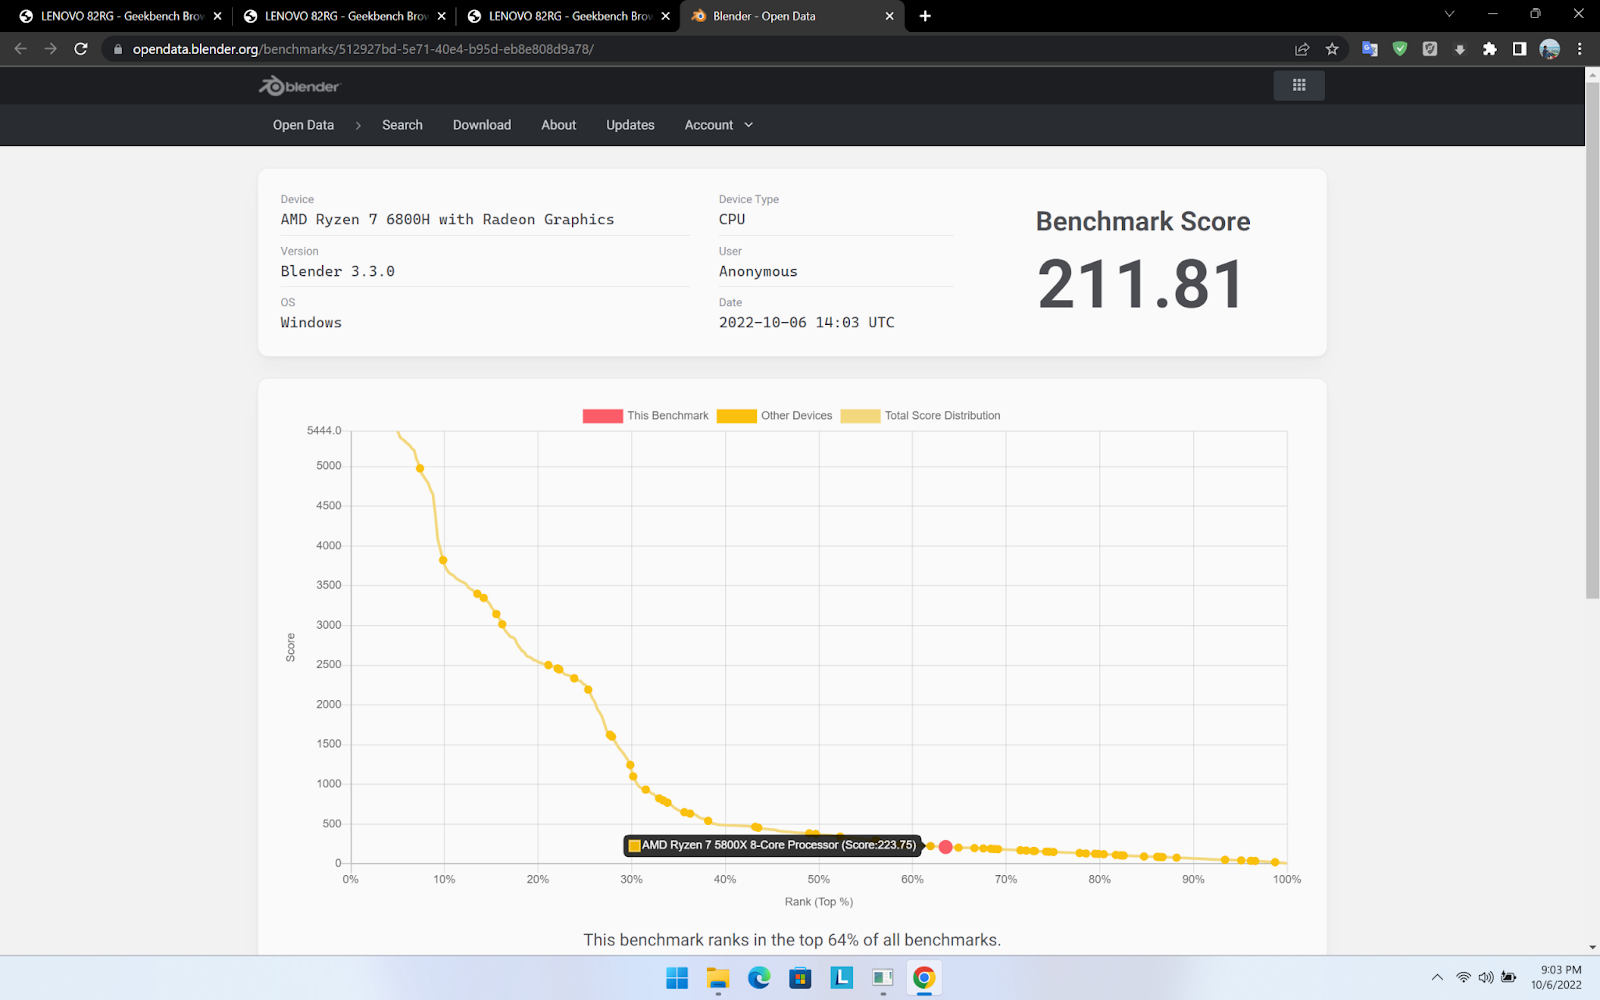Click the page vertical scrollbar thumb
This screenshot has height=1000, width=1600.
(1592, 340)
